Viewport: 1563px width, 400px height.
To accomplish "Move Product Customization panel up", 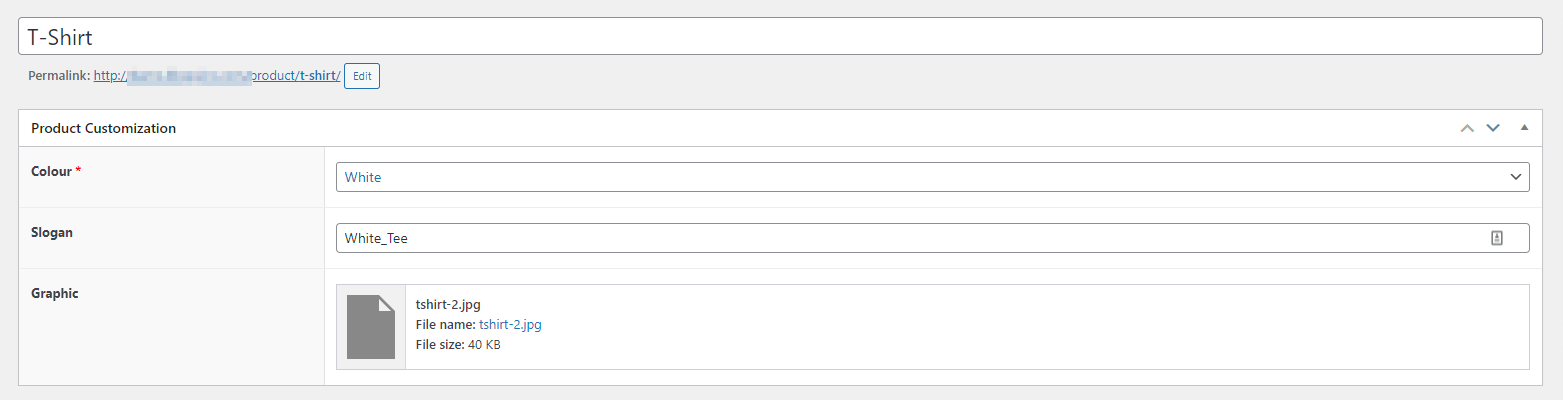I will (1467, 128).
